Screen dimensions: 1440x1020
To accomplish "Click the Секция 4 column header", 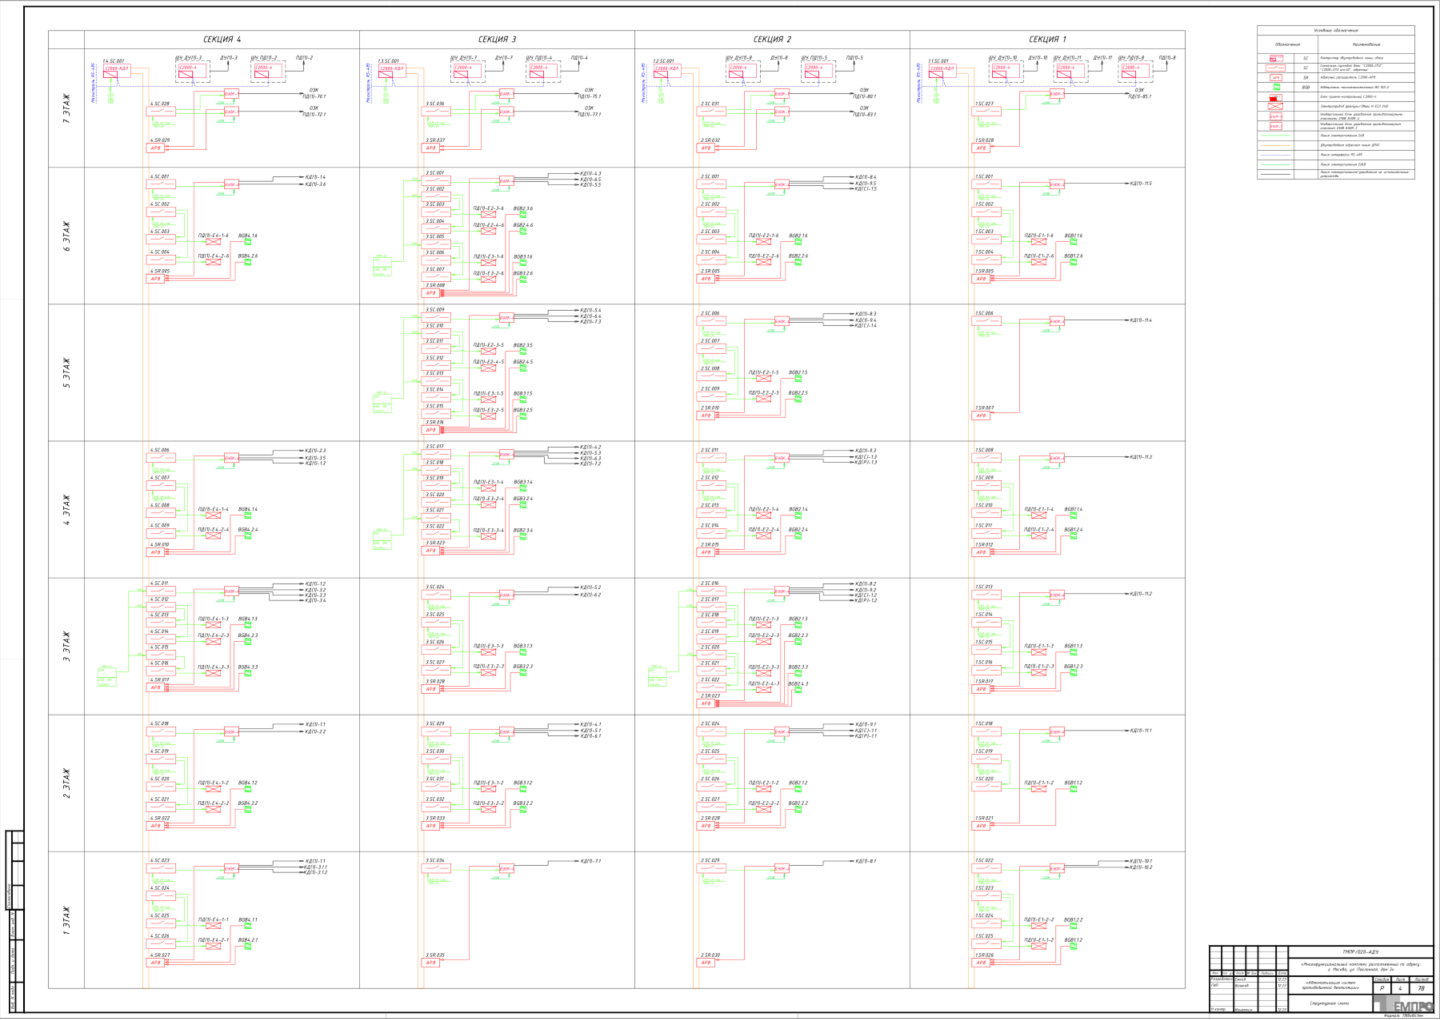I will point(222,40).
